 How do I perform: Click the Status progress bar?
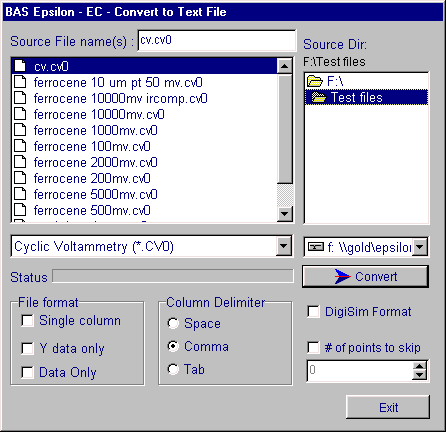(173, 276)
